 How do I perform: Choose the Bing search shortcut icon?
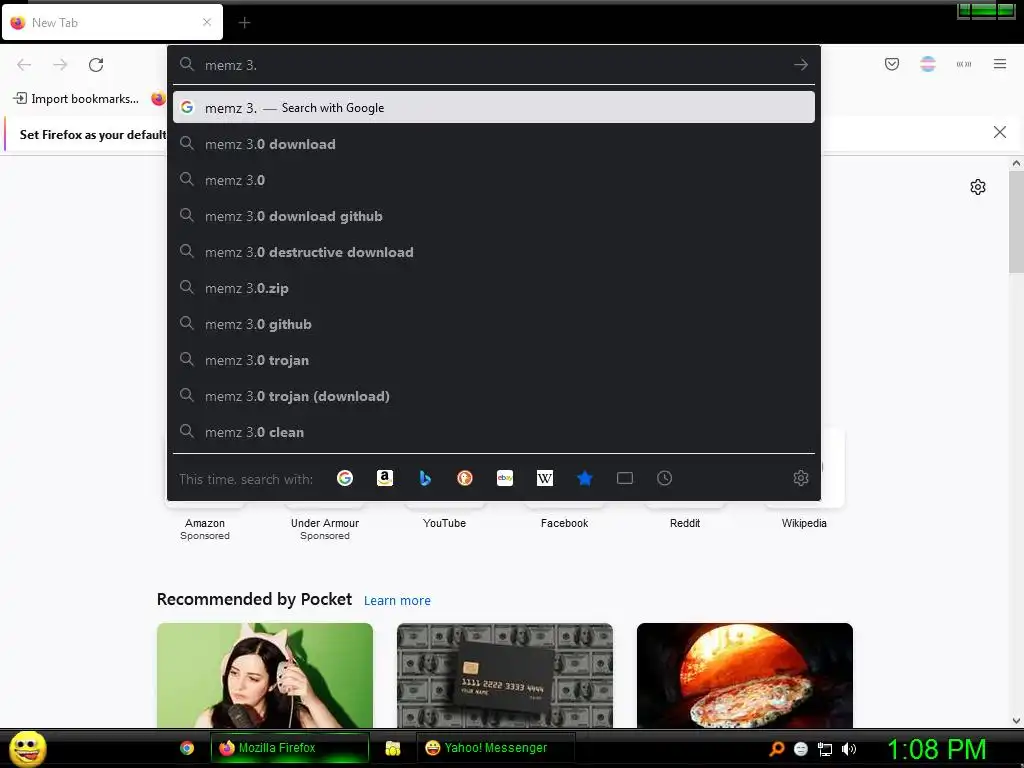425,478
